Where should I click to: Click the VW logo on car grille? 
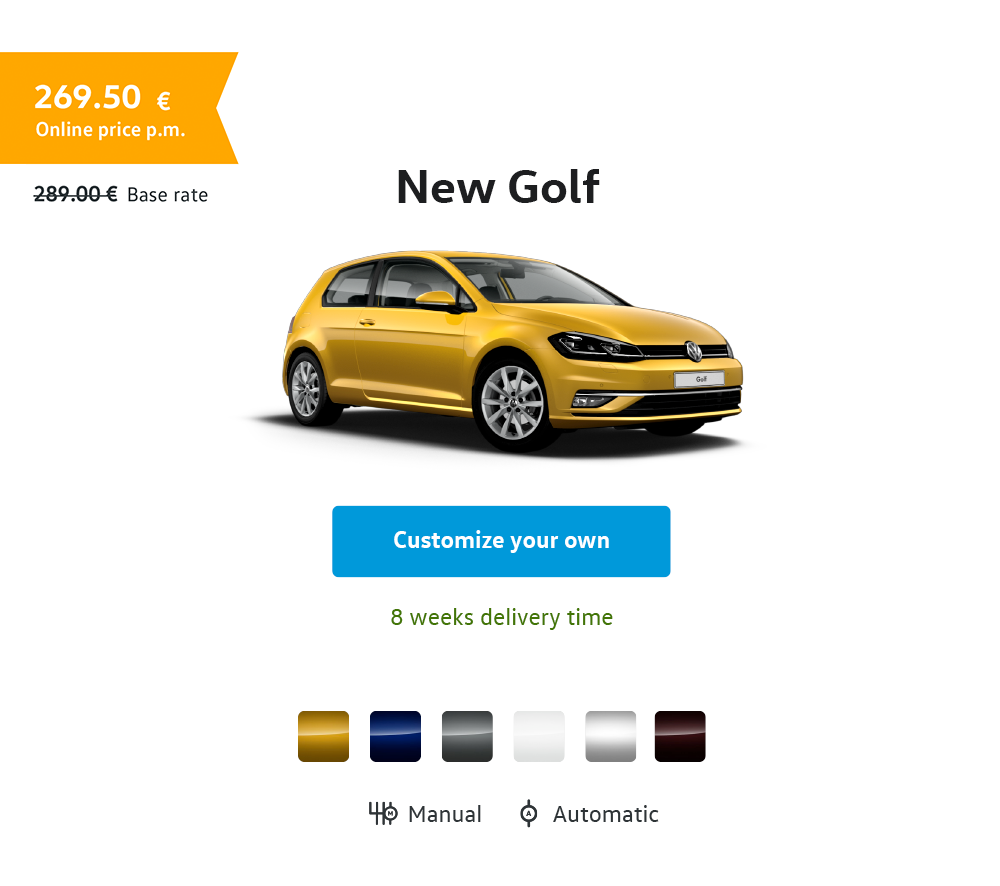pyautogui.click(x=693, y=351)
